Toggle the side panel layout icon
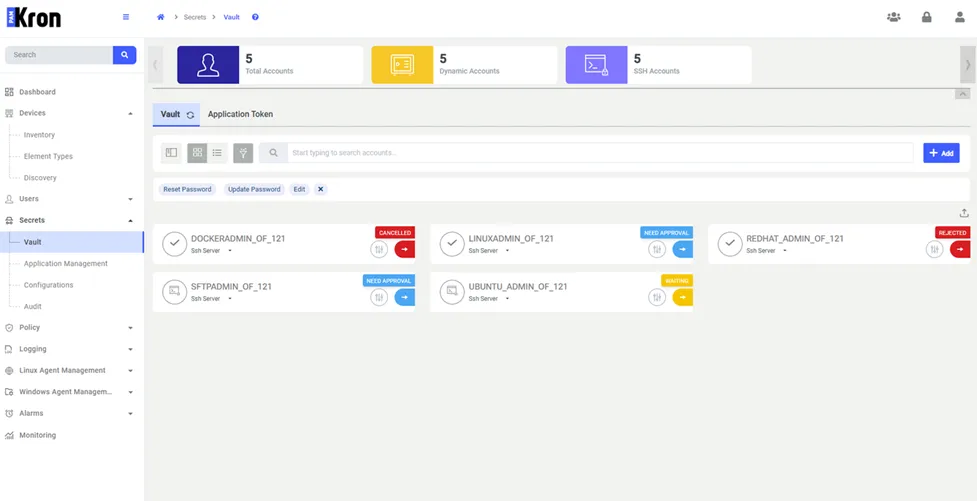 click(x=171, y=153)
